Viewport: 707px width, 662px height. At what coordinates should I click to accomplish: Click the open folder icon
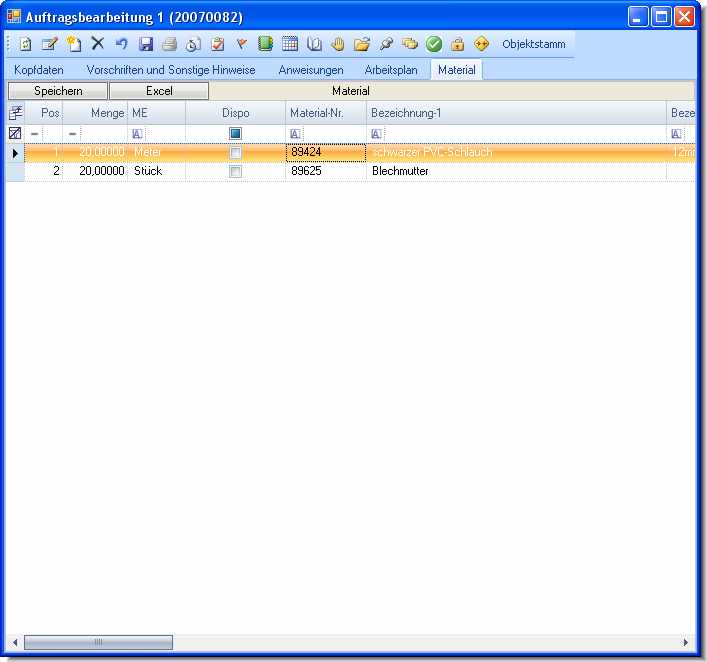(362, 44)
